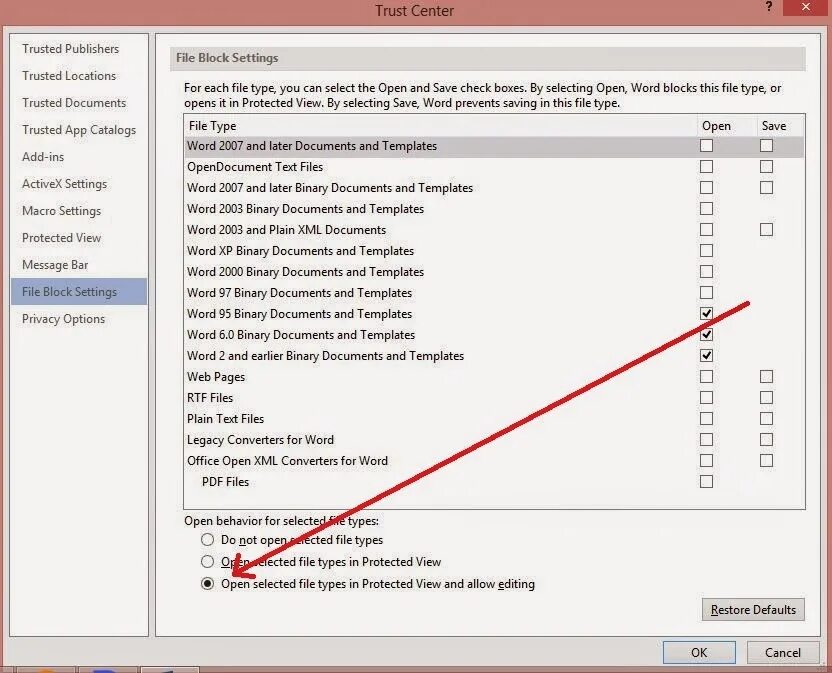
Task: Select Do not open selected file types
Action: pyautogui.click(x=207, y=540)
